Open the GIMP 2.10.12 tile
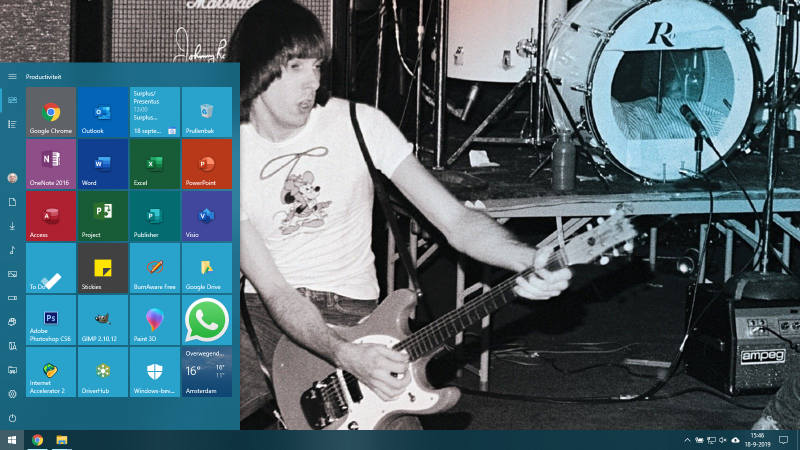The height and width of the screenshot is (450, 800). pyautogui.click(x=103, y=320)
